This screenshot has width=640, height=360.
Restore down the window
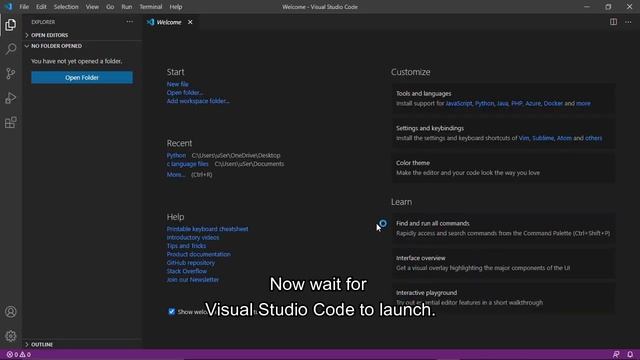pos(608,7)
